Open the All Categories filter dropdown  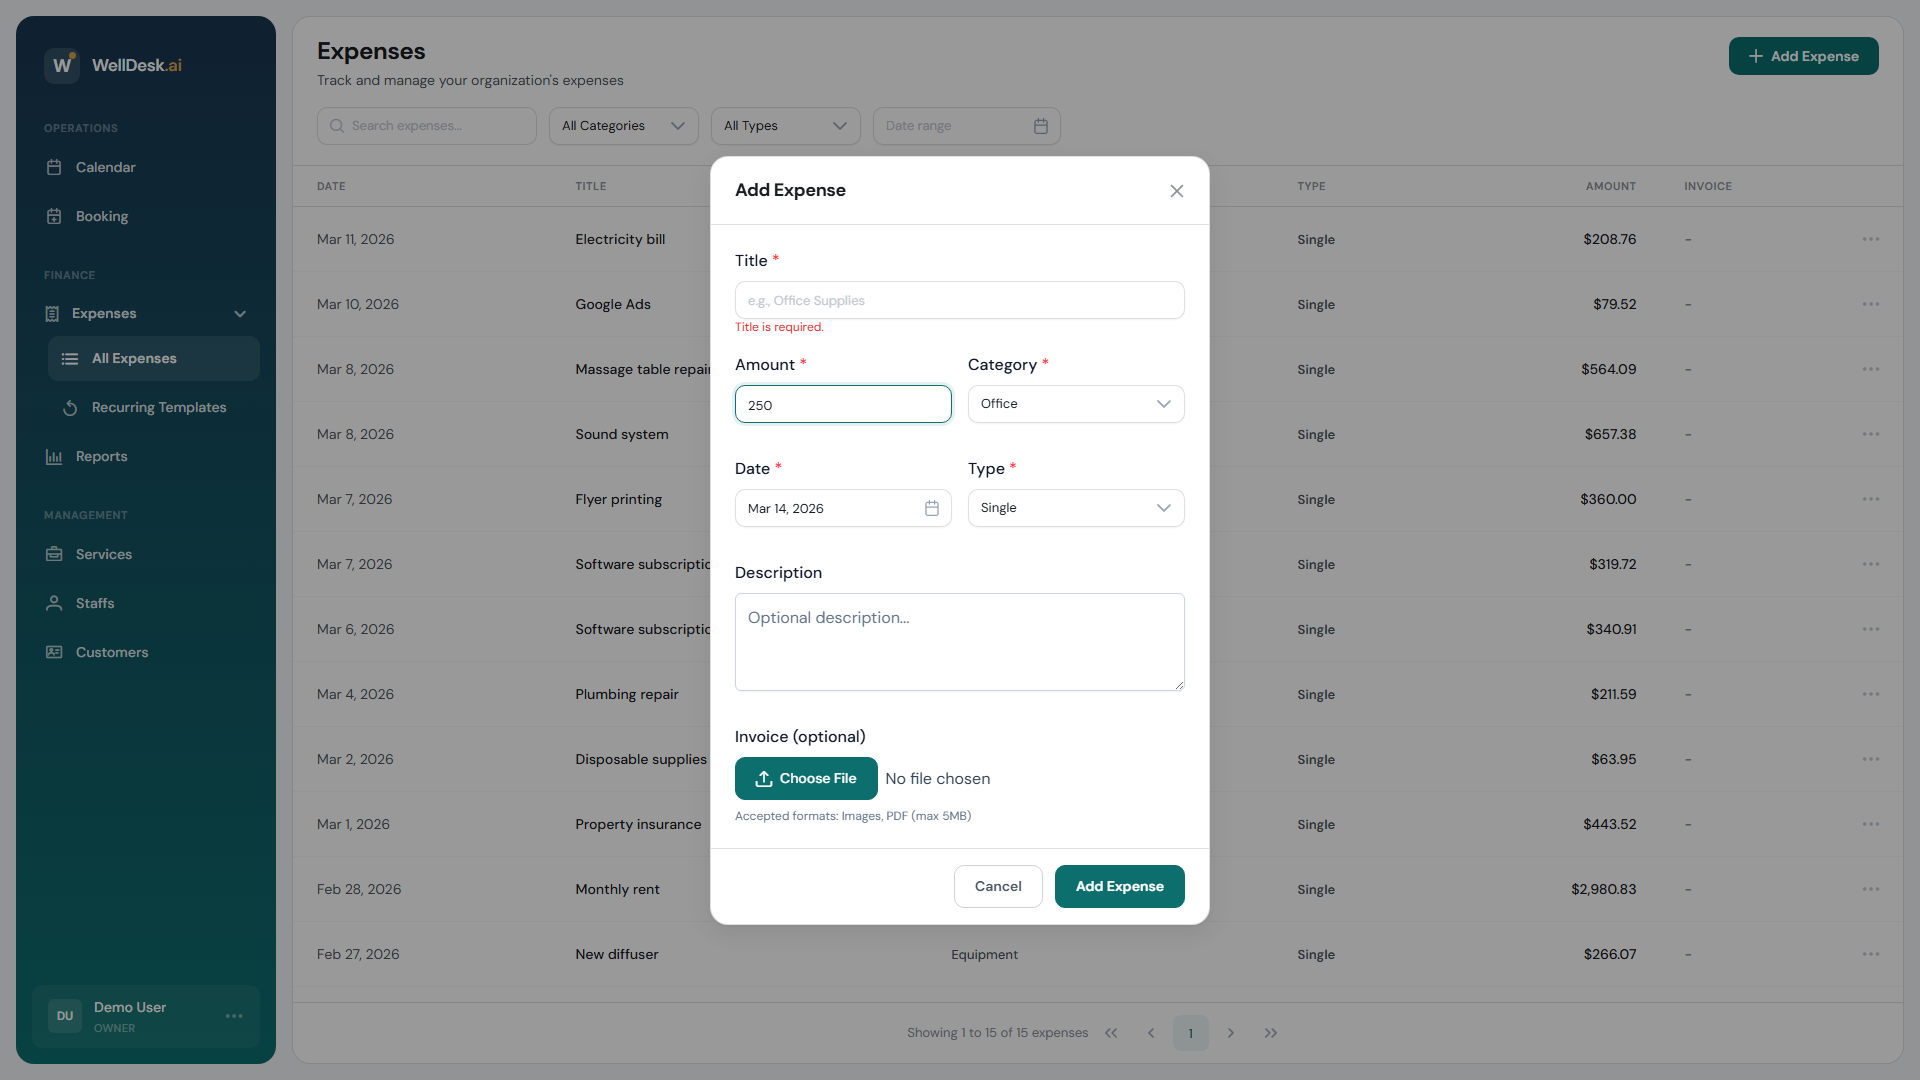623,126
